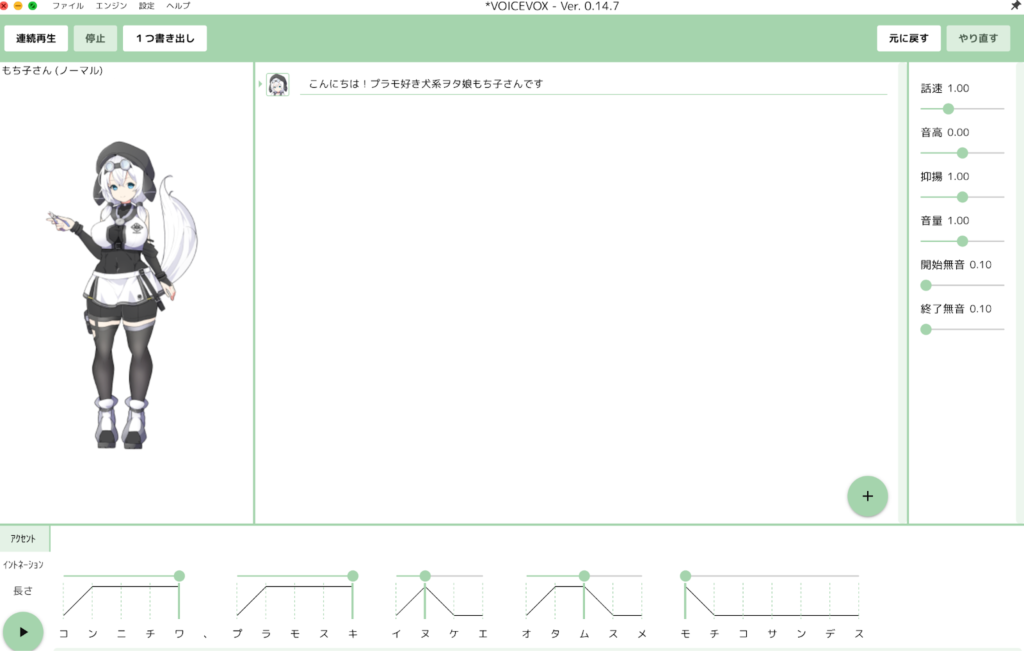Add a new text row with plus button
Image resolution: width=1024 pixels, height=651 pixels.
(x=867, y=496)
